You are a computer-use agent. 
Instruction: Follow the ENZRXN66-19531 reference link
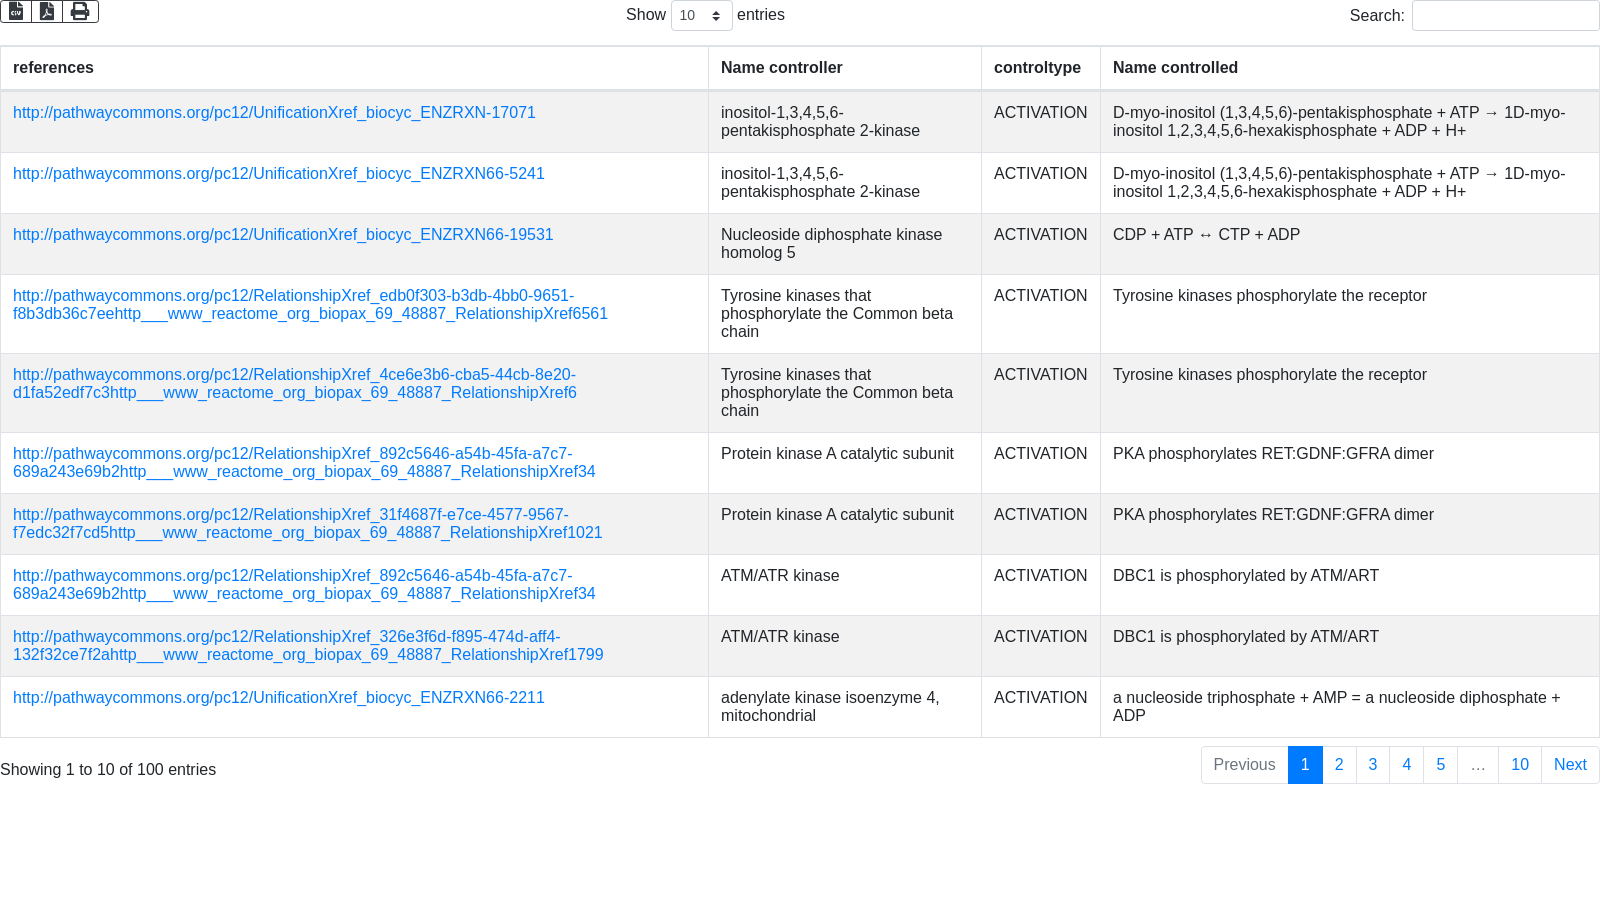tap(283, 235)
